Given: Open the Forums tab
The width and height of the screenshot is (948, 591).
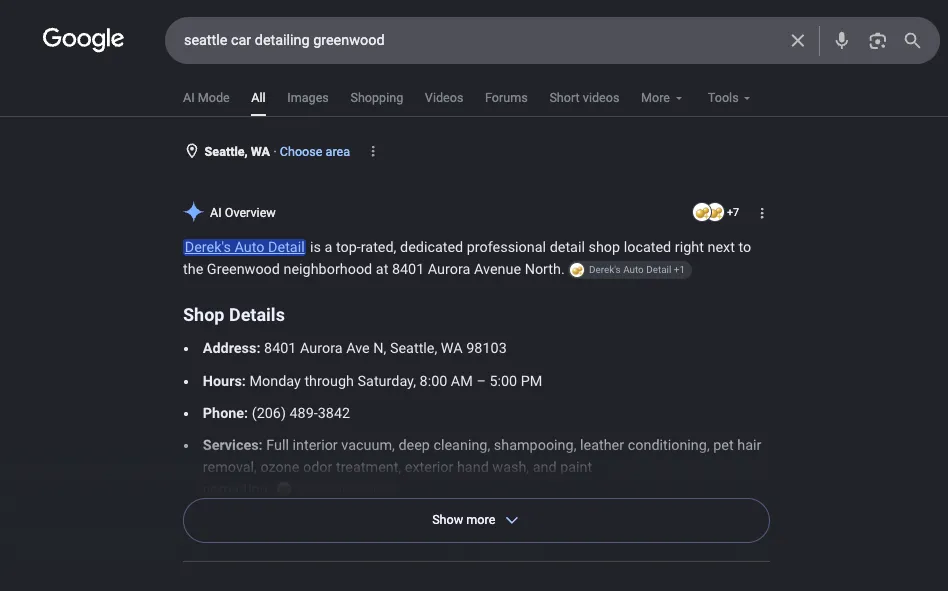Looking at the screenshot, I should (x=506, y=98).
